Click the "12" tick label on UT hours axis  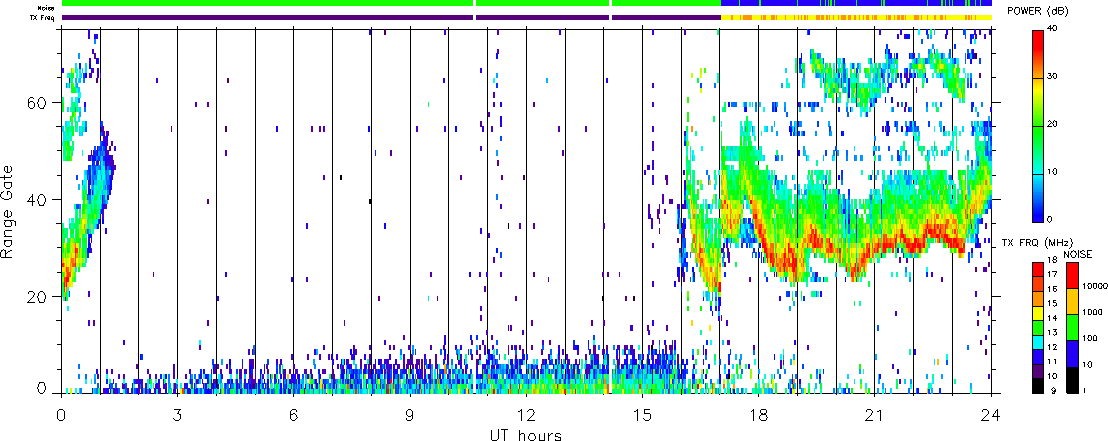[526, 416]
